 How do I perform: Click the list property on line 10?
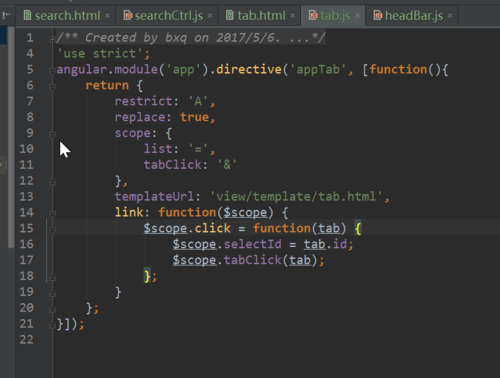click(x=158, y=149)
